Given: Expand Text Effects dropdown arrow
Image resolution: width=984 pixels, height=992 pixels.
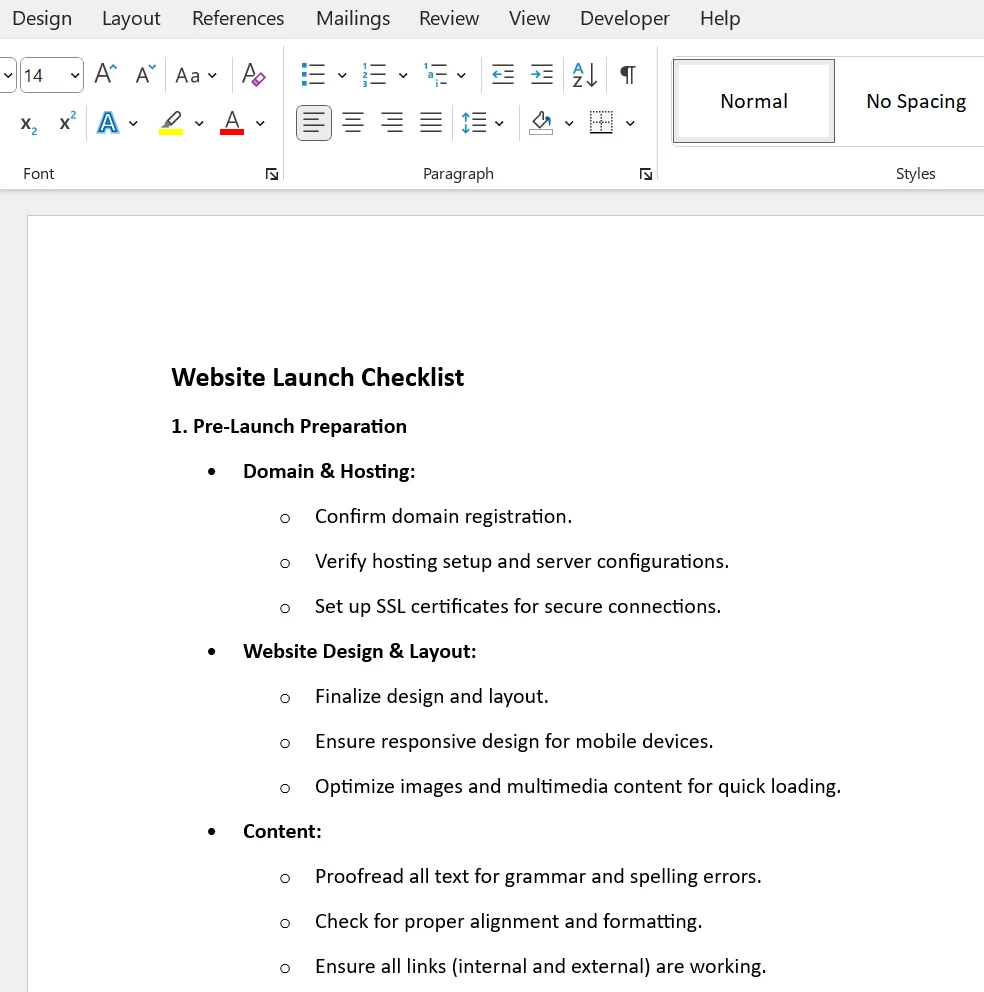Looking at the screenshot, I should click(x=133, y=123).
